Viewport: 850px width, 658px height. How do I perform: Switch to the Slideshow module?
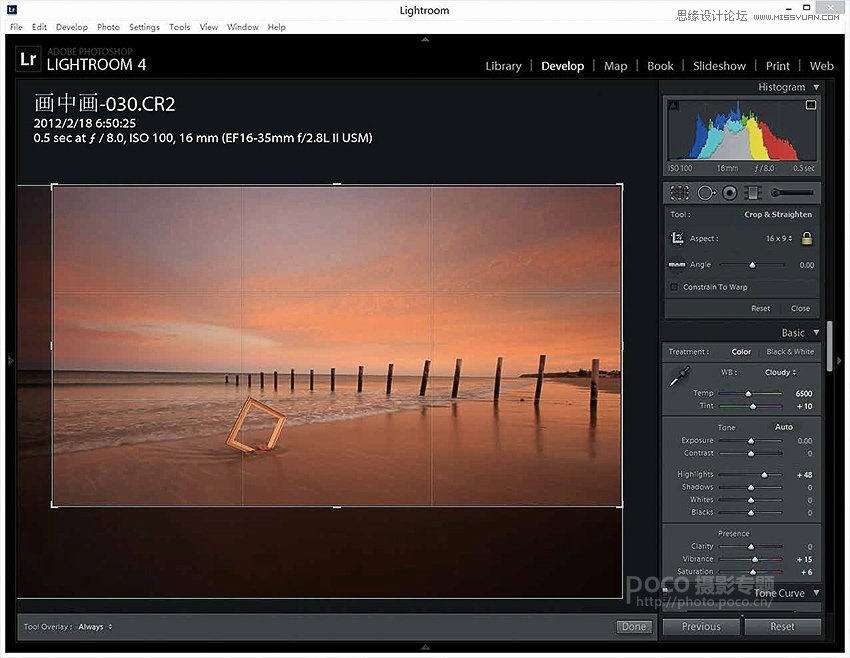(x=719, y=66)
